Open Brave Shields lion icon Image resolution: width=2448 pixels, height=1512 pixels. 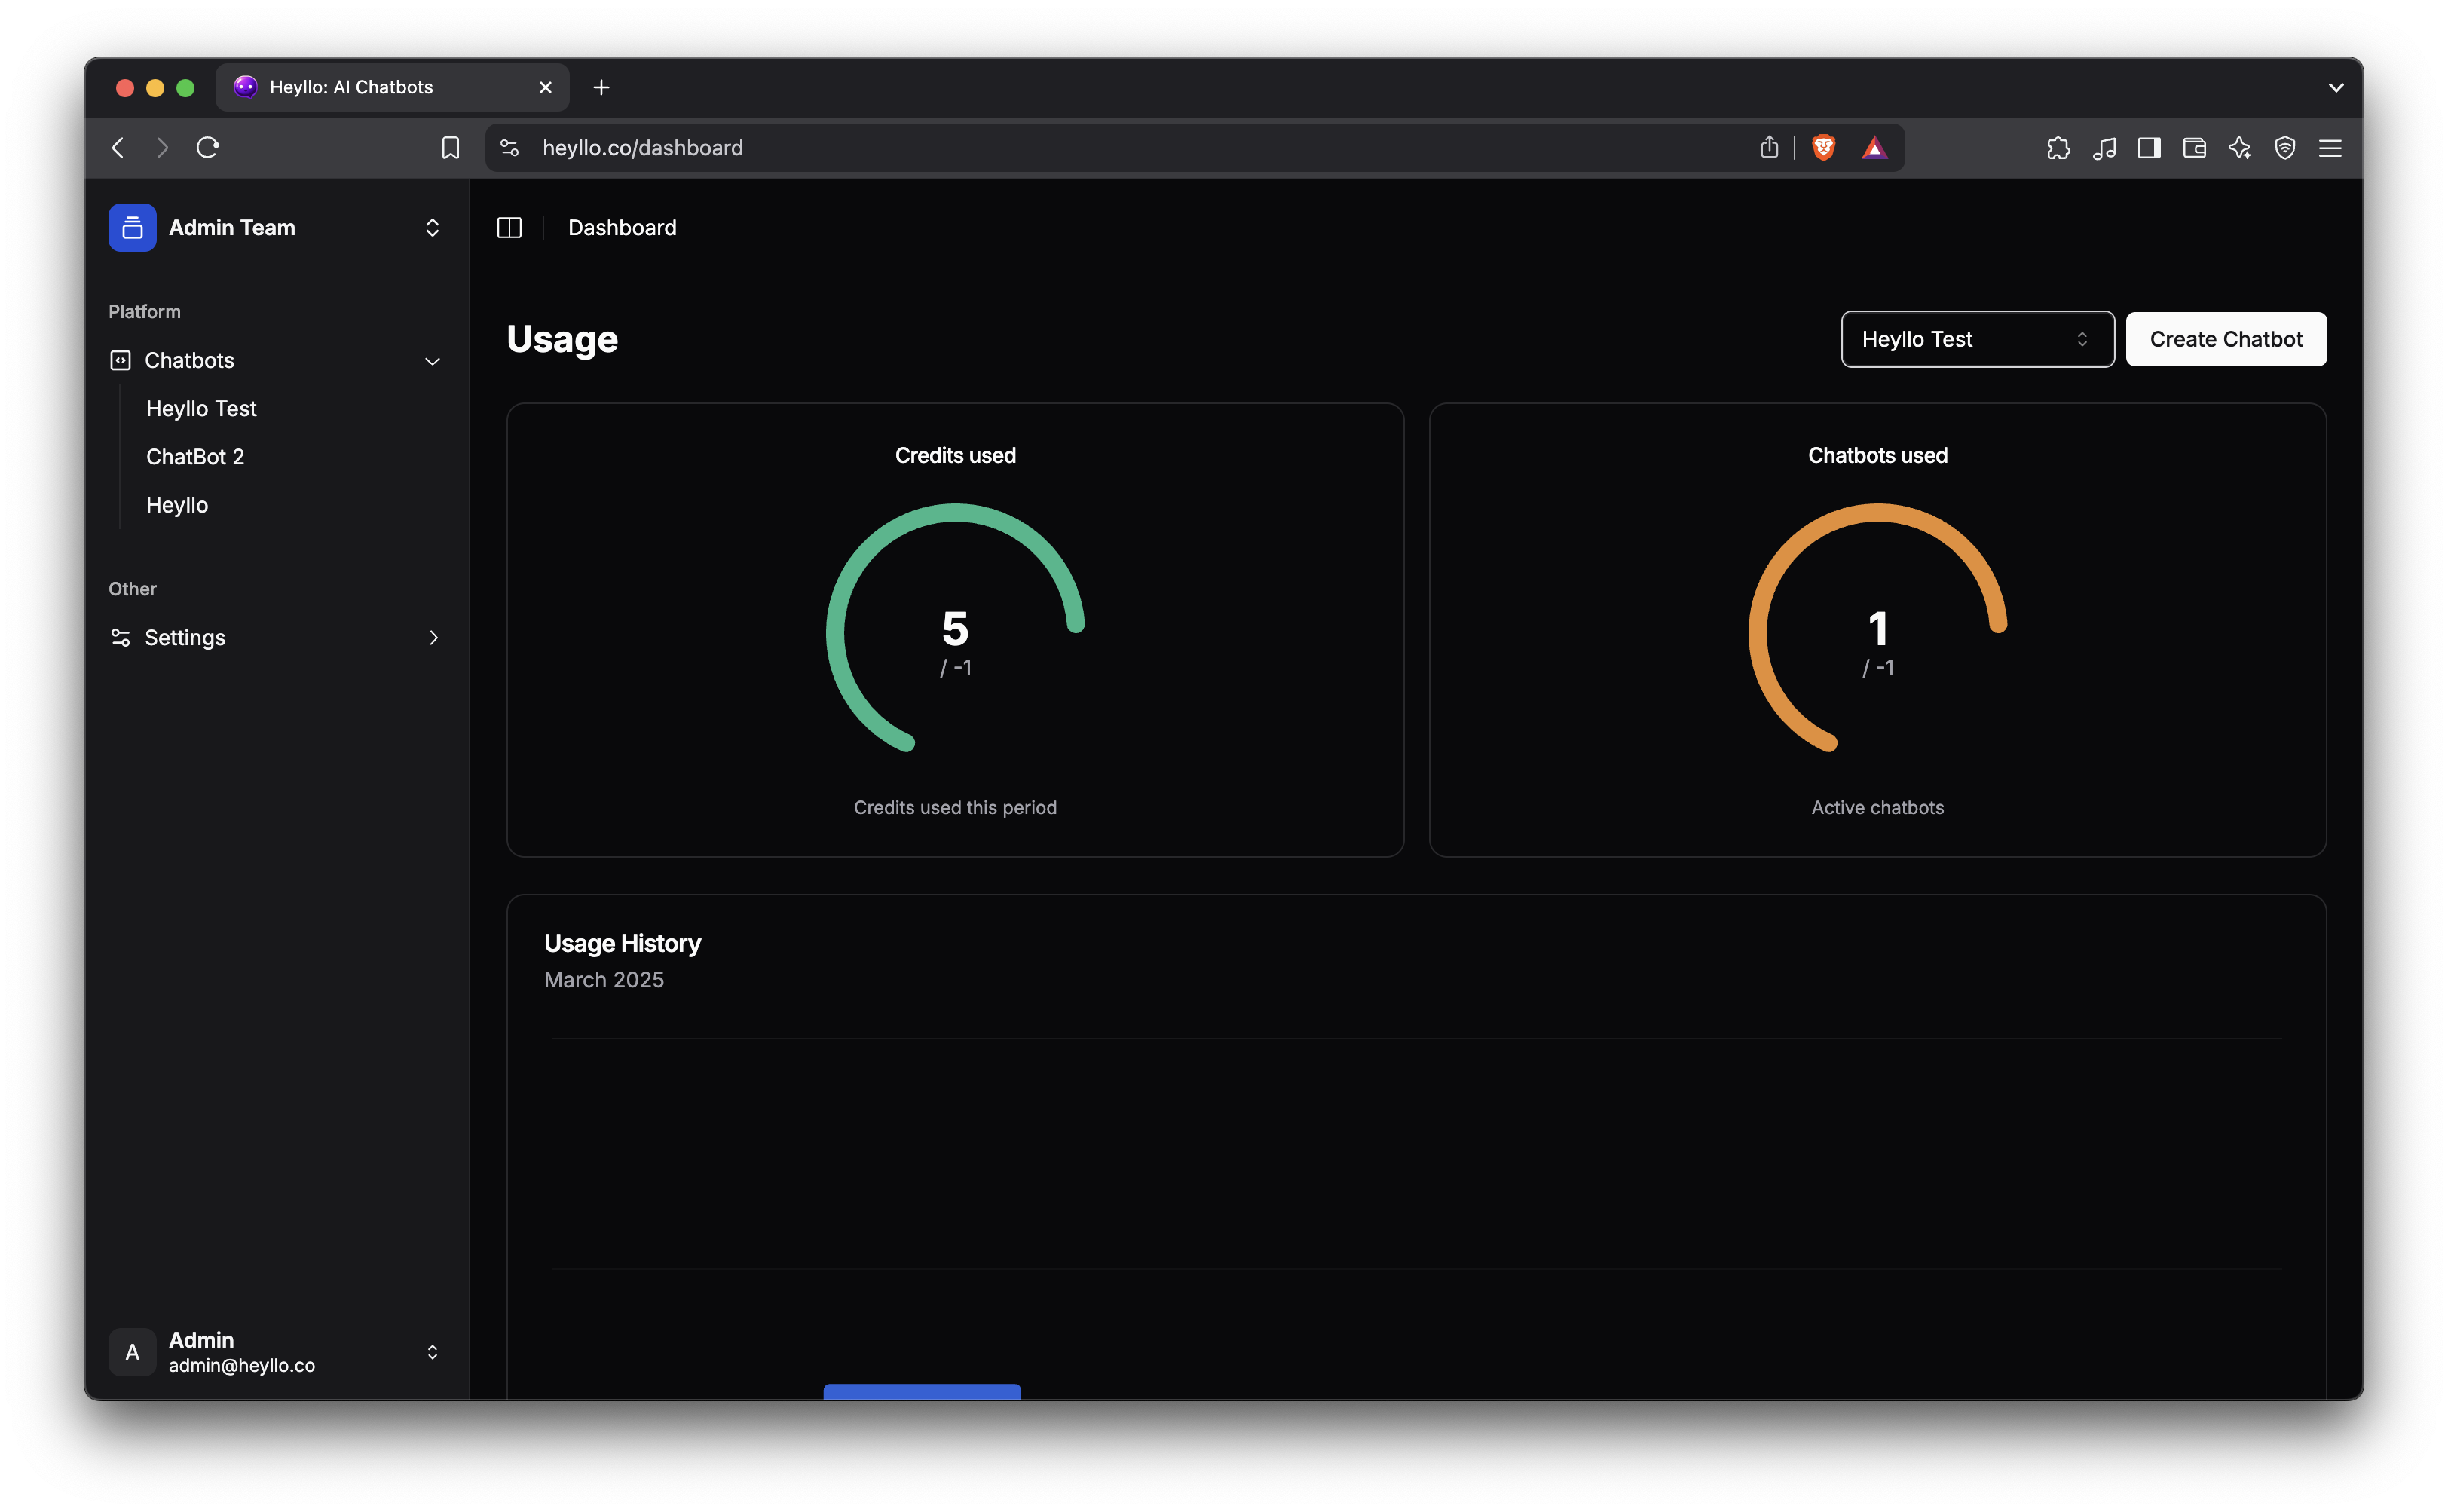1824,148
